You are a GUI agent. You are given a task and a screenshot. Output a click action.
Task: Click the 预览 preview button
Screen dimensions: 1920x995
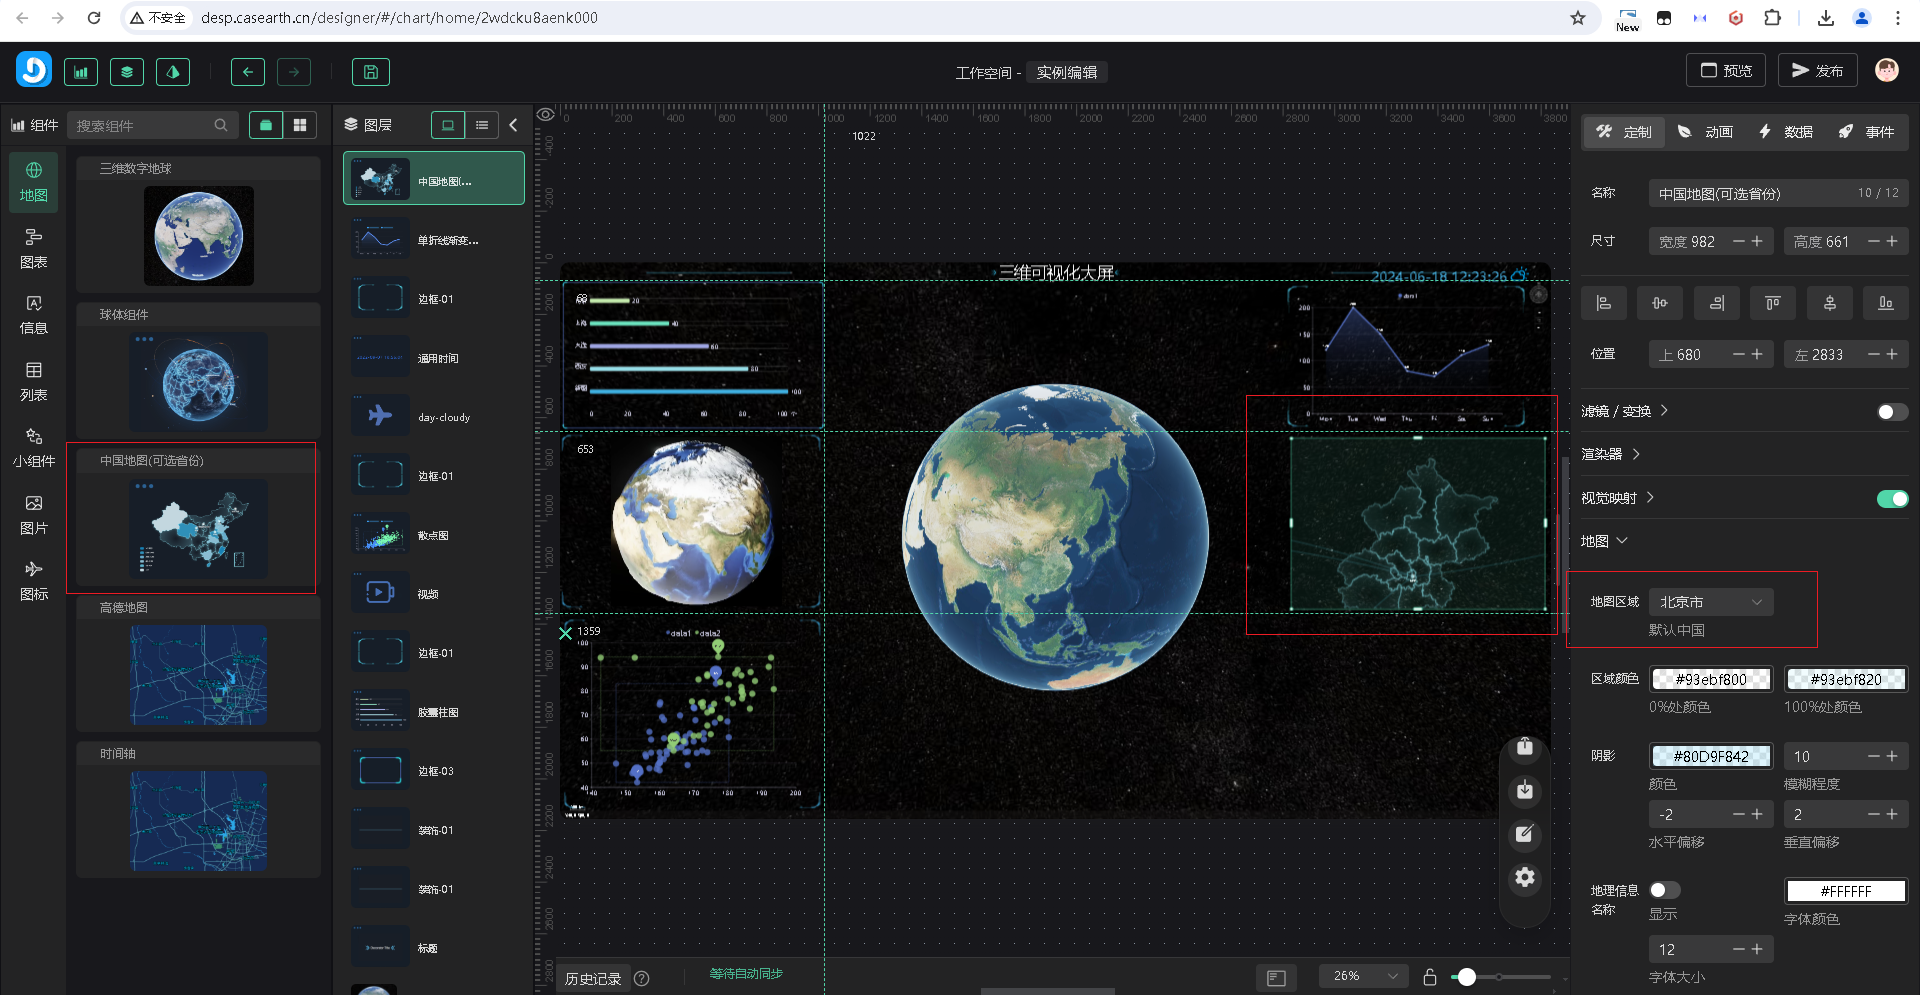click(x=1726, y=71)
